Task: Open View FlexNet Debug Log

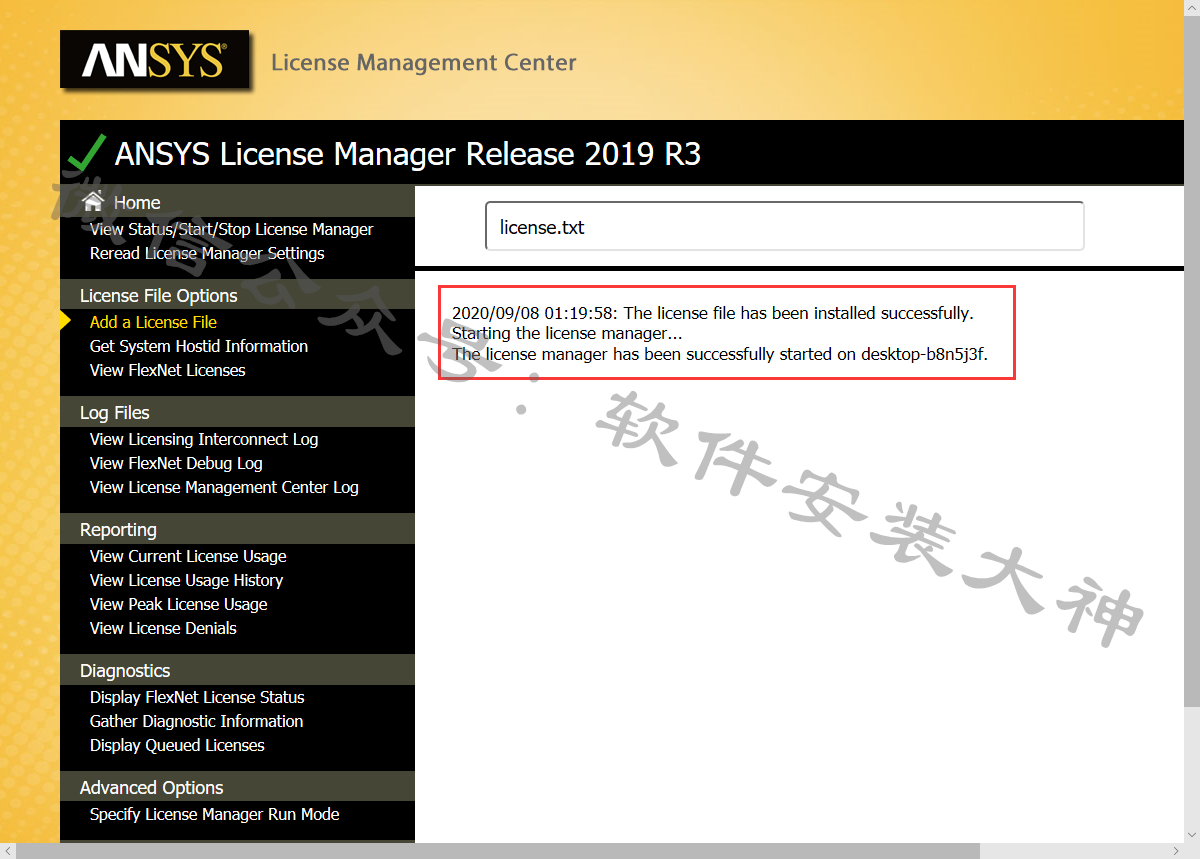Action: 176,463
